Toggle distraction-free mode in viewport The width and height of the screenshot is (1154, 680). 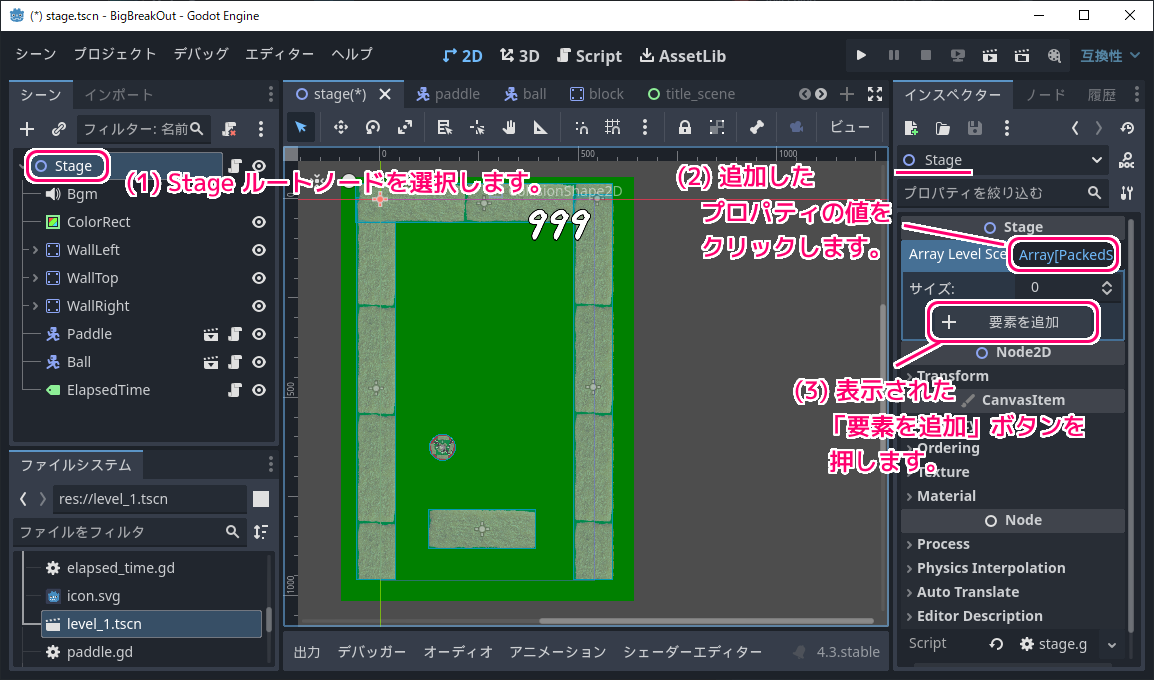875,93
